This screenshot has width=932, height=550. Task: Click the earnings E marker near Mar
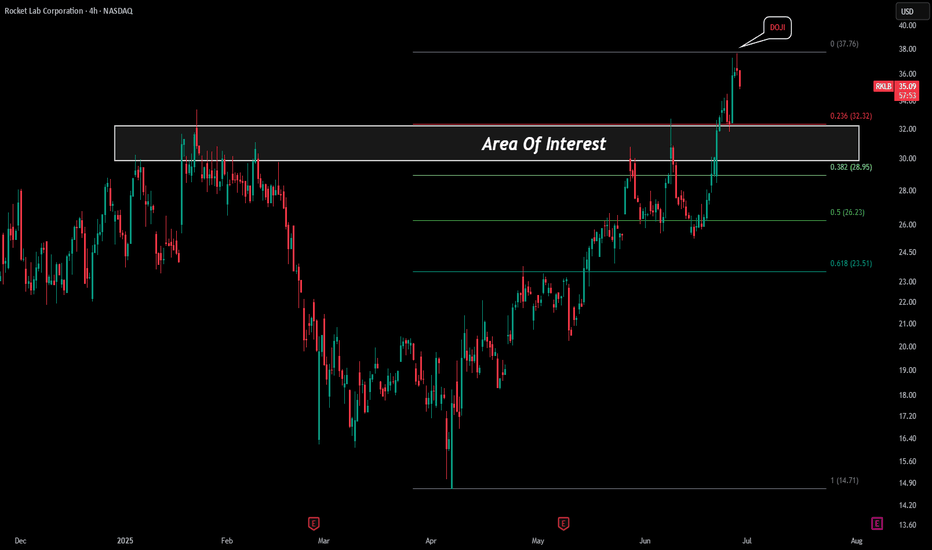pos(314,524)
